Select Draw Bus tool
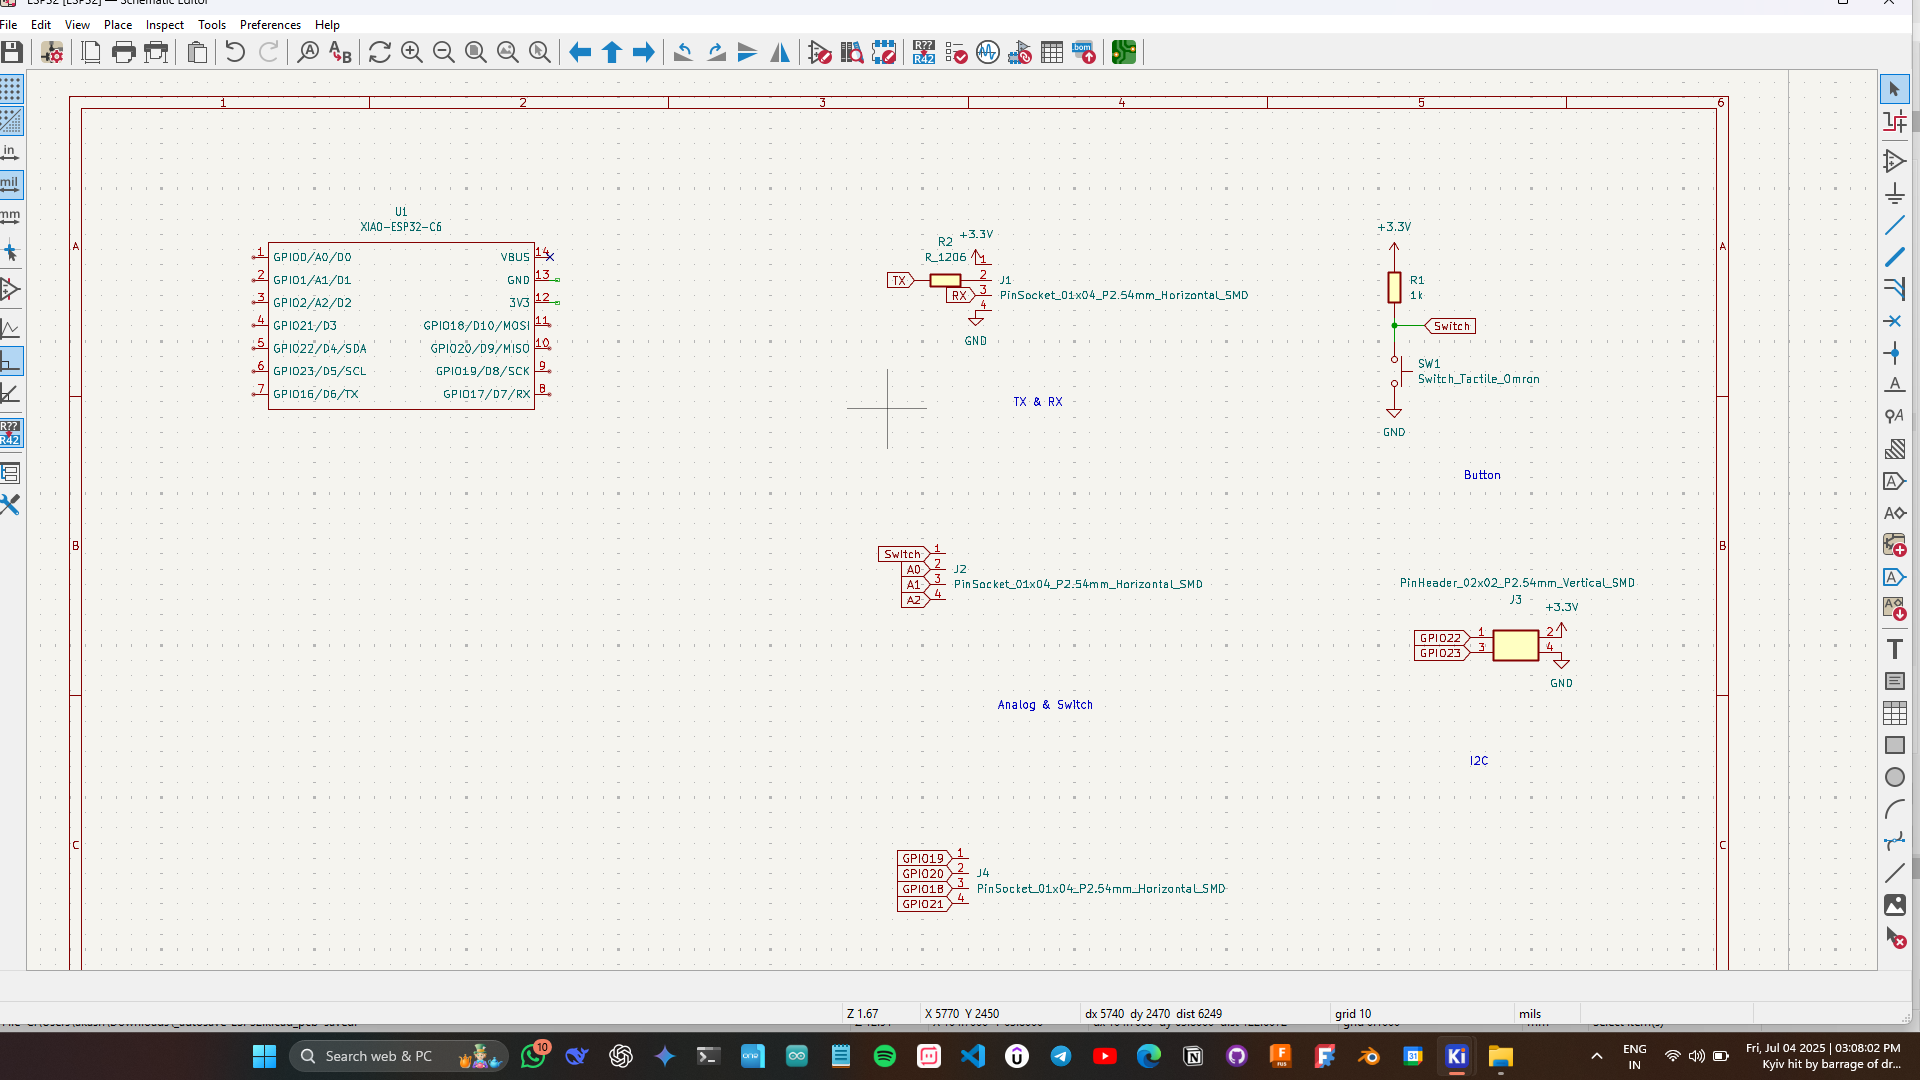Screen dimensions: 1920x1080 click(1894, 257)
